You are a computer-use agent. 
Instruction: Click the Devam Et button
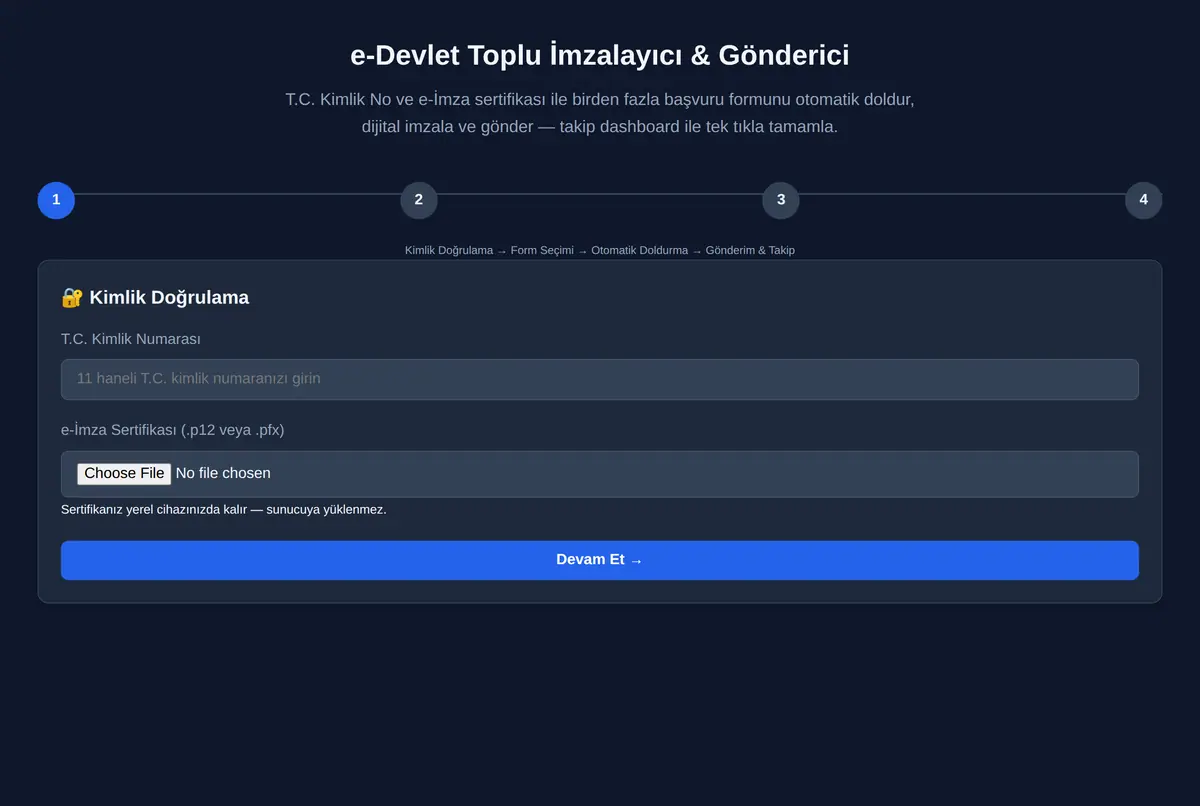point(600,560)
